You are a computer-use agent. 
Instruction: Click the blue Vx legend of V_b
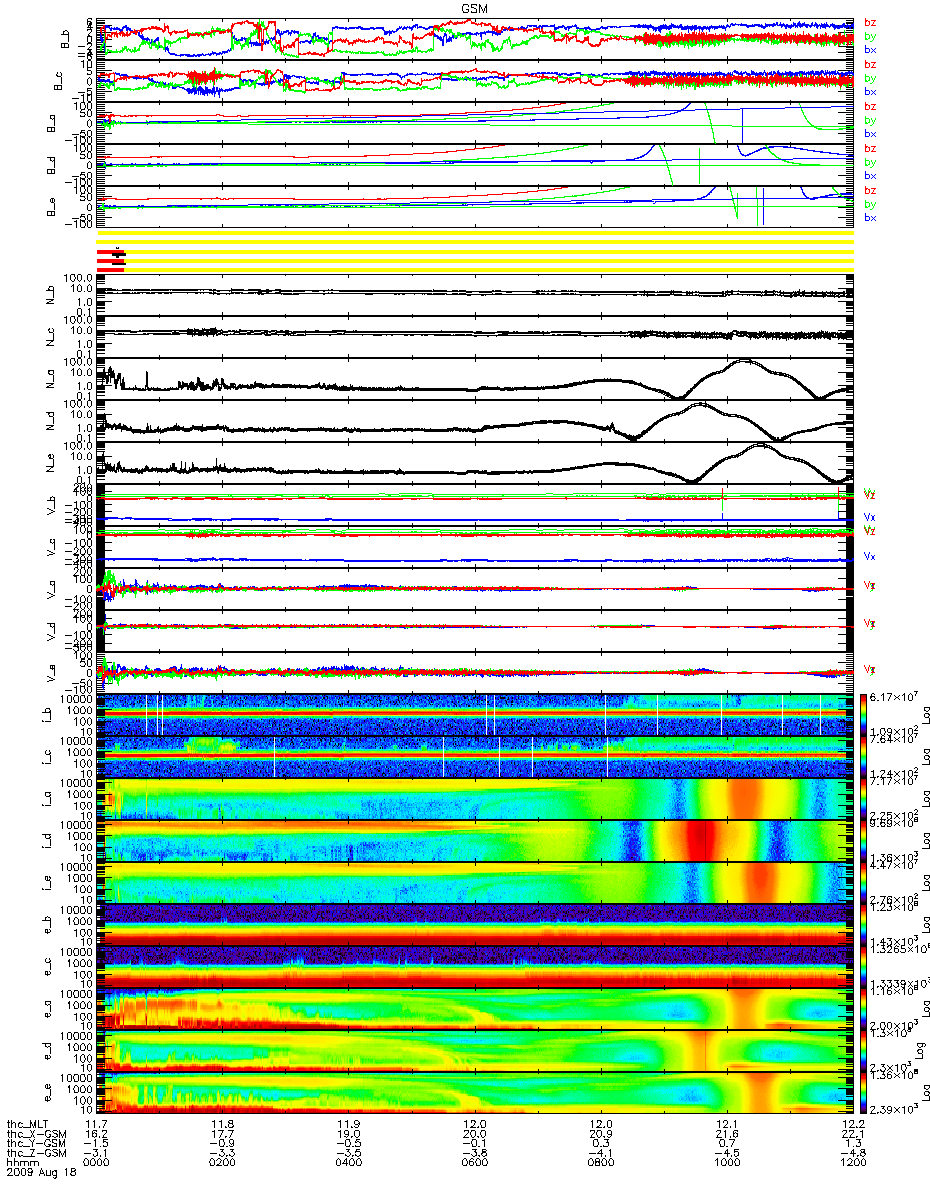pyautogui.click(x=870, y=517)
